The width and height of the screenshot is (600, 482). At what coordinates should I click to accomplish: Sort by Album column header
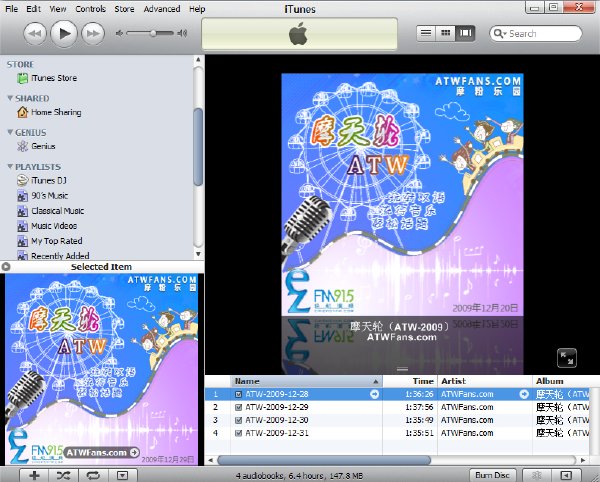point(561,381)
